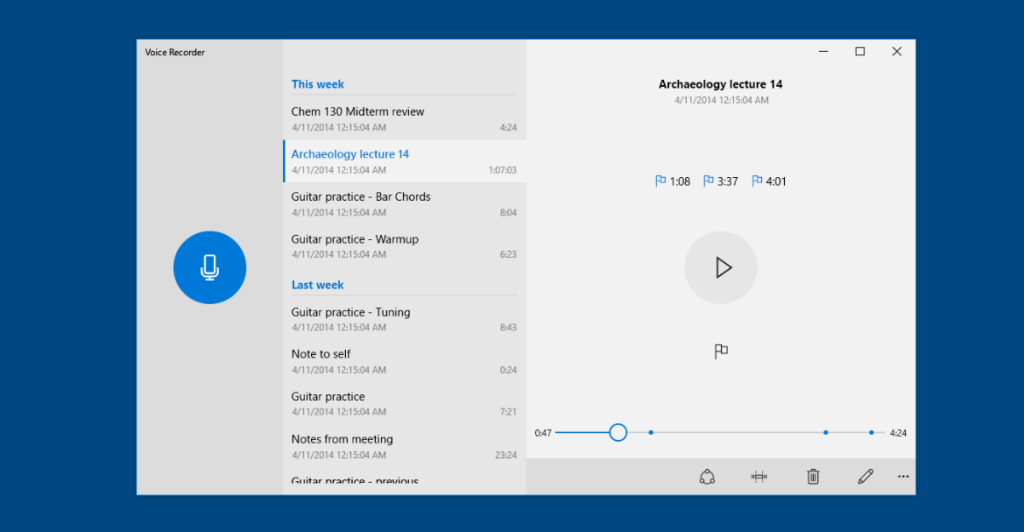The height and width of the screenshot is (532, 1024).
Task: Click the This week group header
Action: (x=317, y=84)
